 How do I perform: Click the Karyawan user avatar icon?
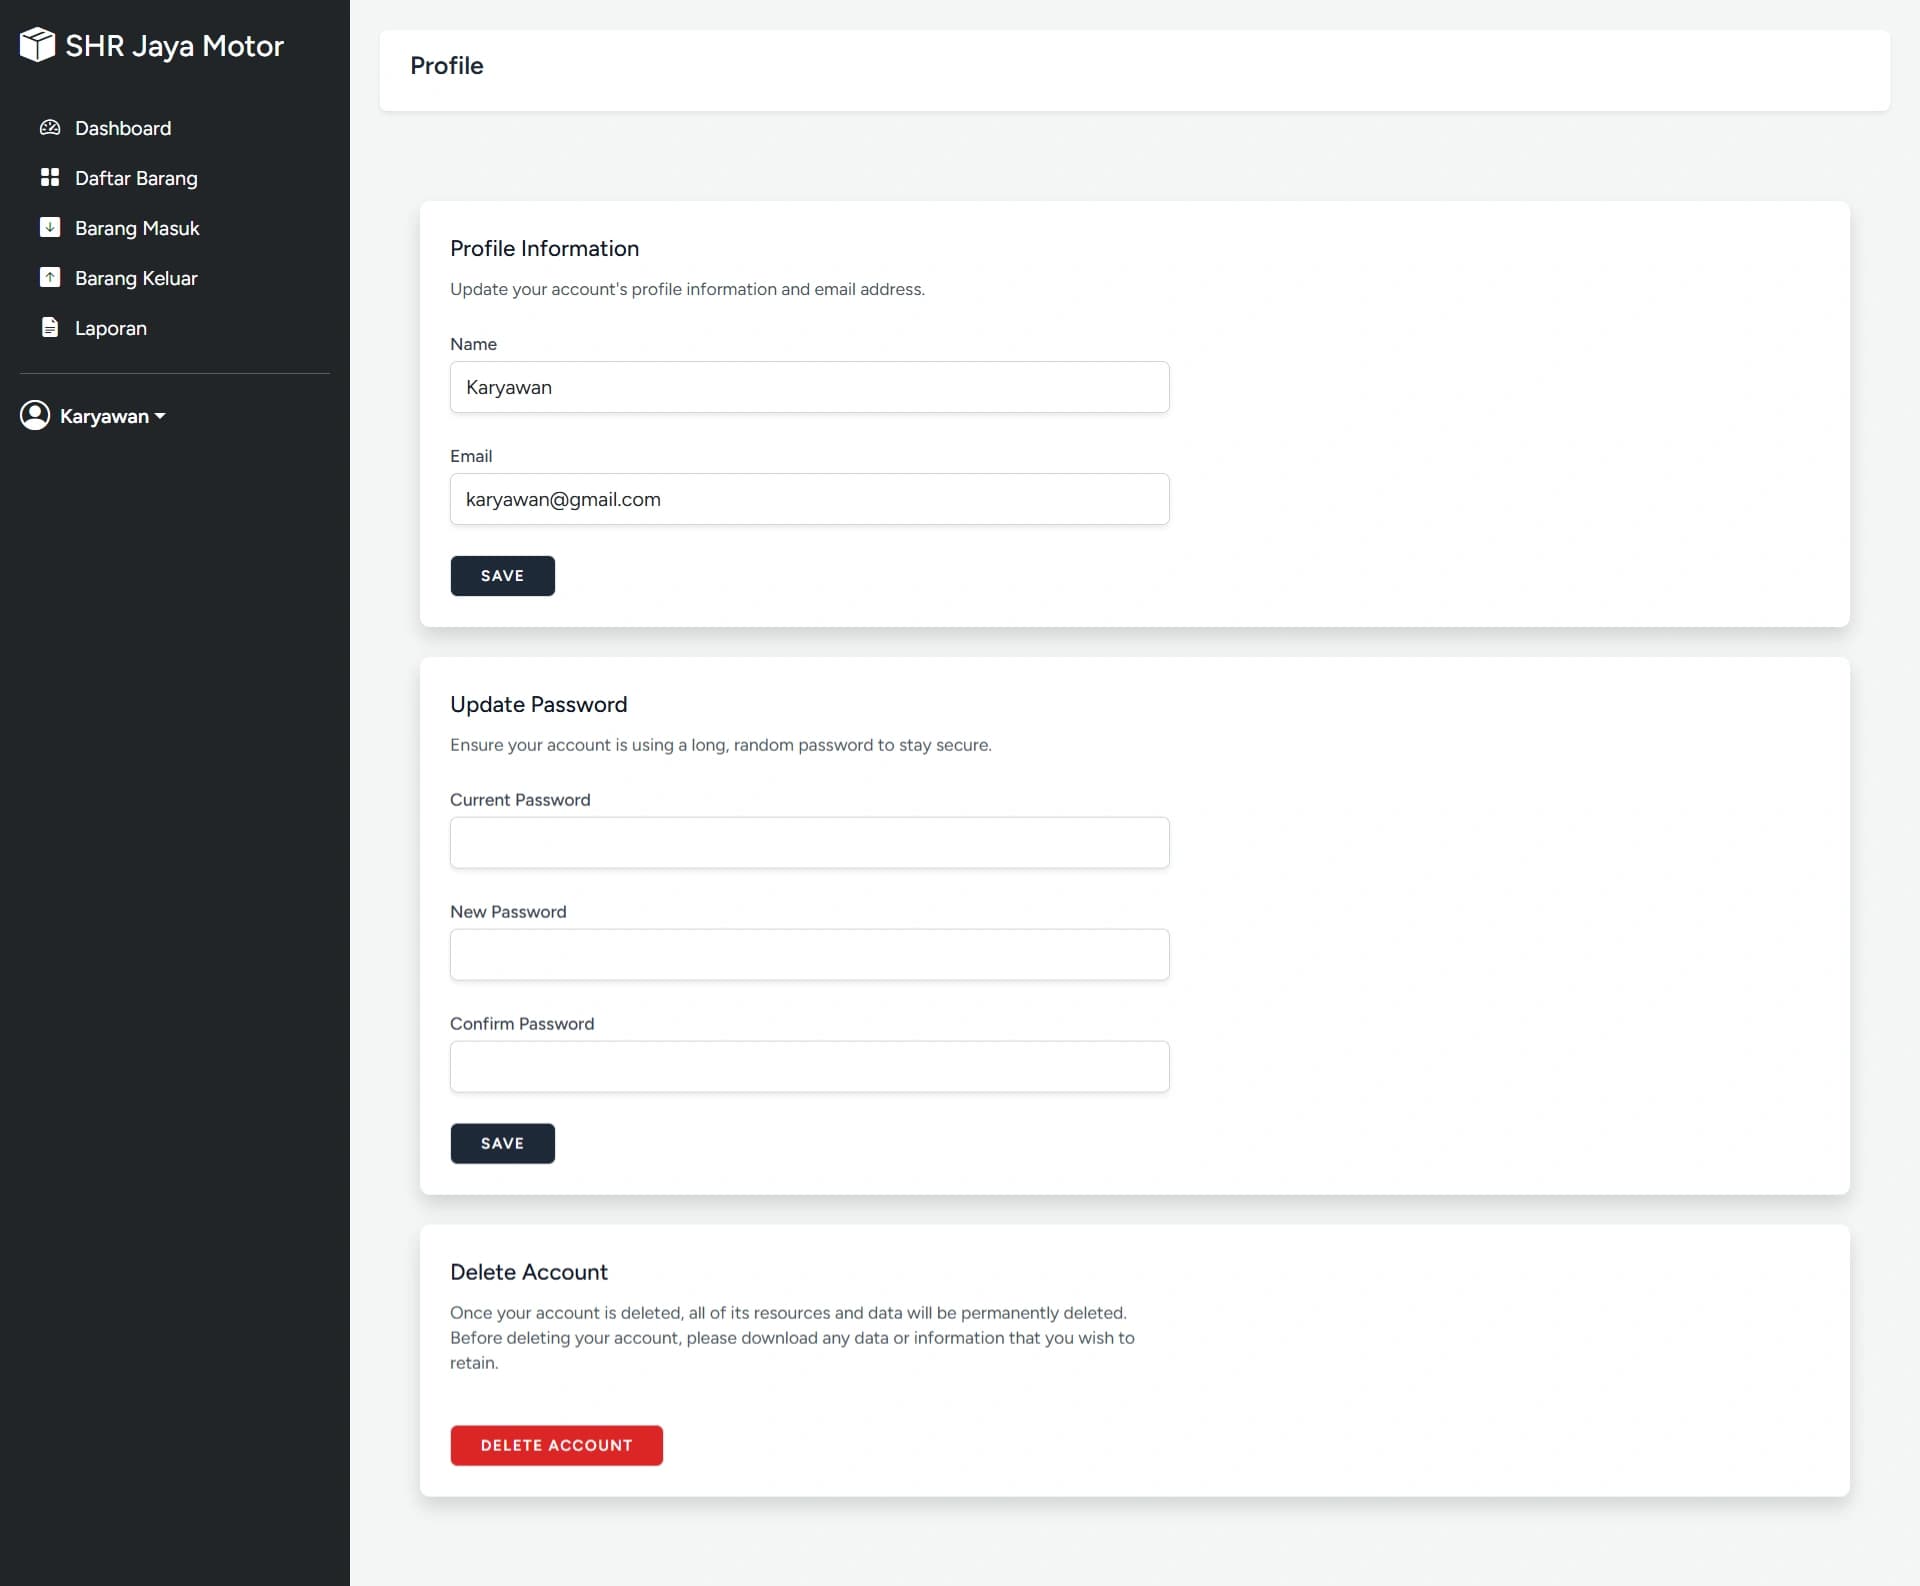[35, 415]
